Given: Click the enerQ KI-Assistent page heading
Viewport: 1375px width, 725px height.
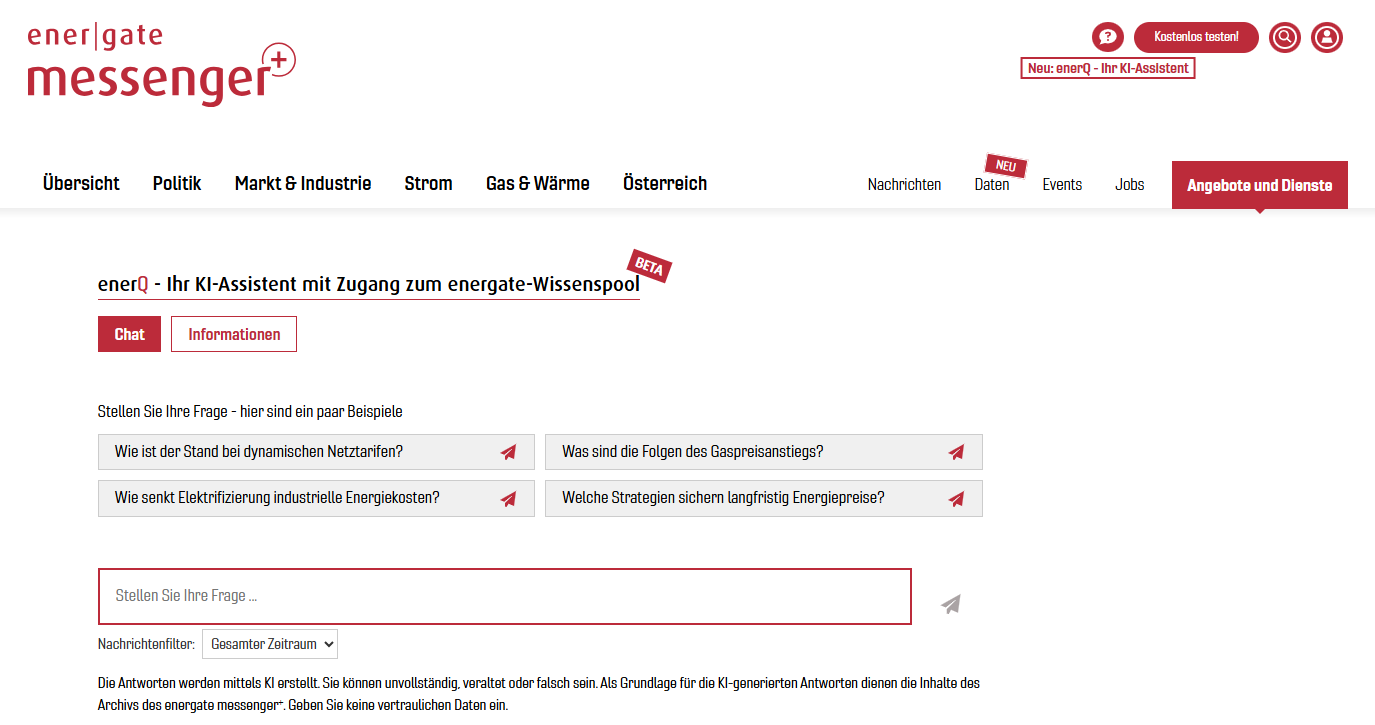Looking at the screenshot, I should click(x=369, y=284).
